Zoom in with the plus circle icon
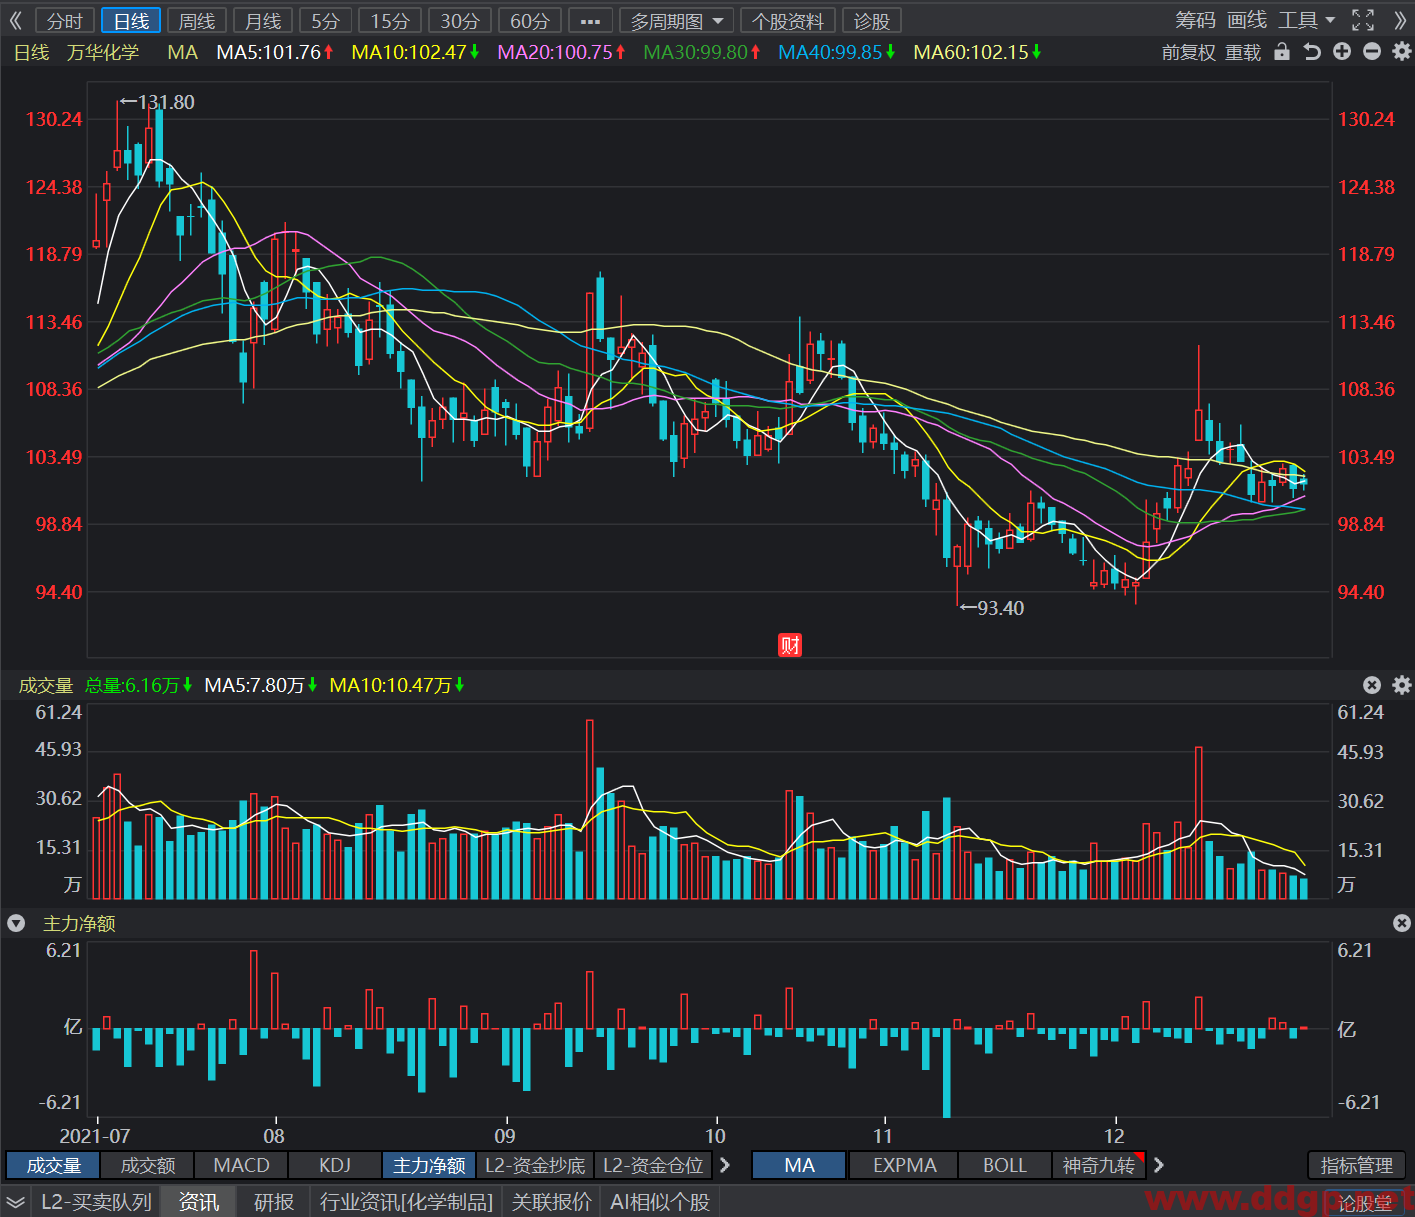Viewport: 1415px width, 1217px height. 1342,52
